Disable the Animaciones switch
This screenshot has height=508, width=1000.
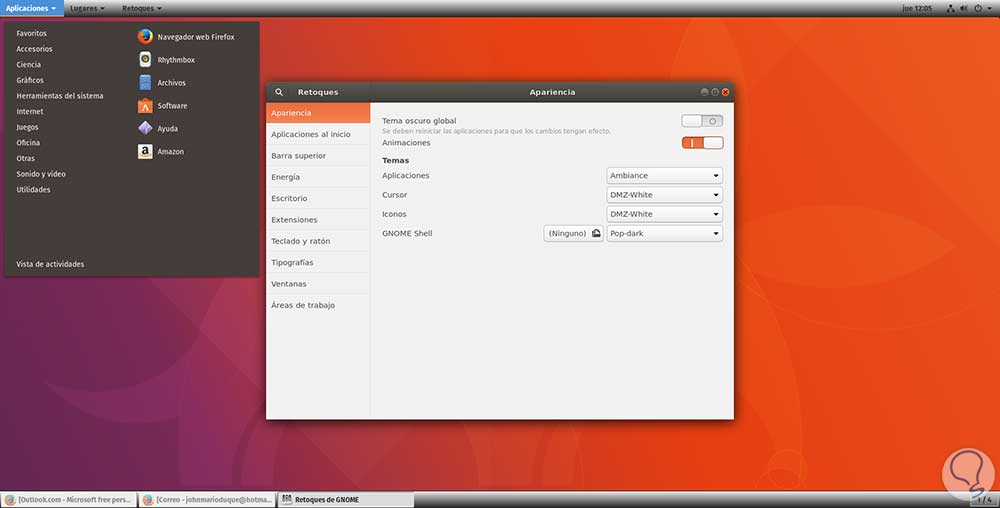click(702, 143)
